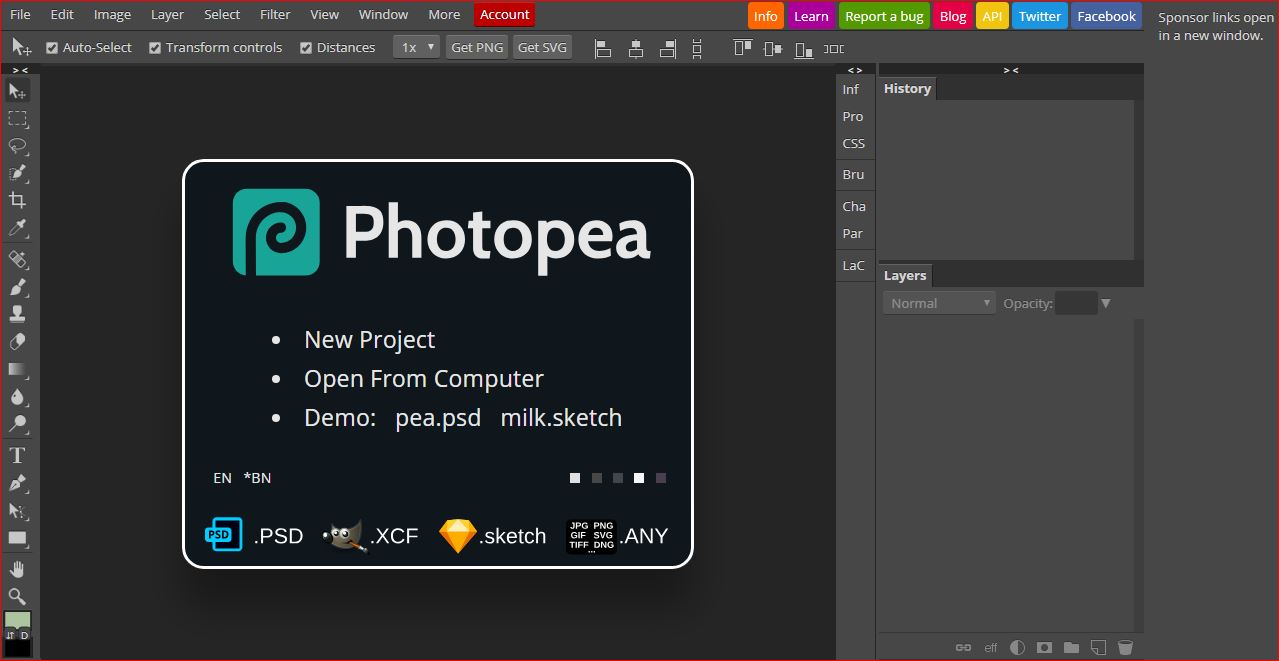Toggle the Distances checkbox off
Image resolution: width=1279 pixels, height=661 pixels.
pos(305,47)
